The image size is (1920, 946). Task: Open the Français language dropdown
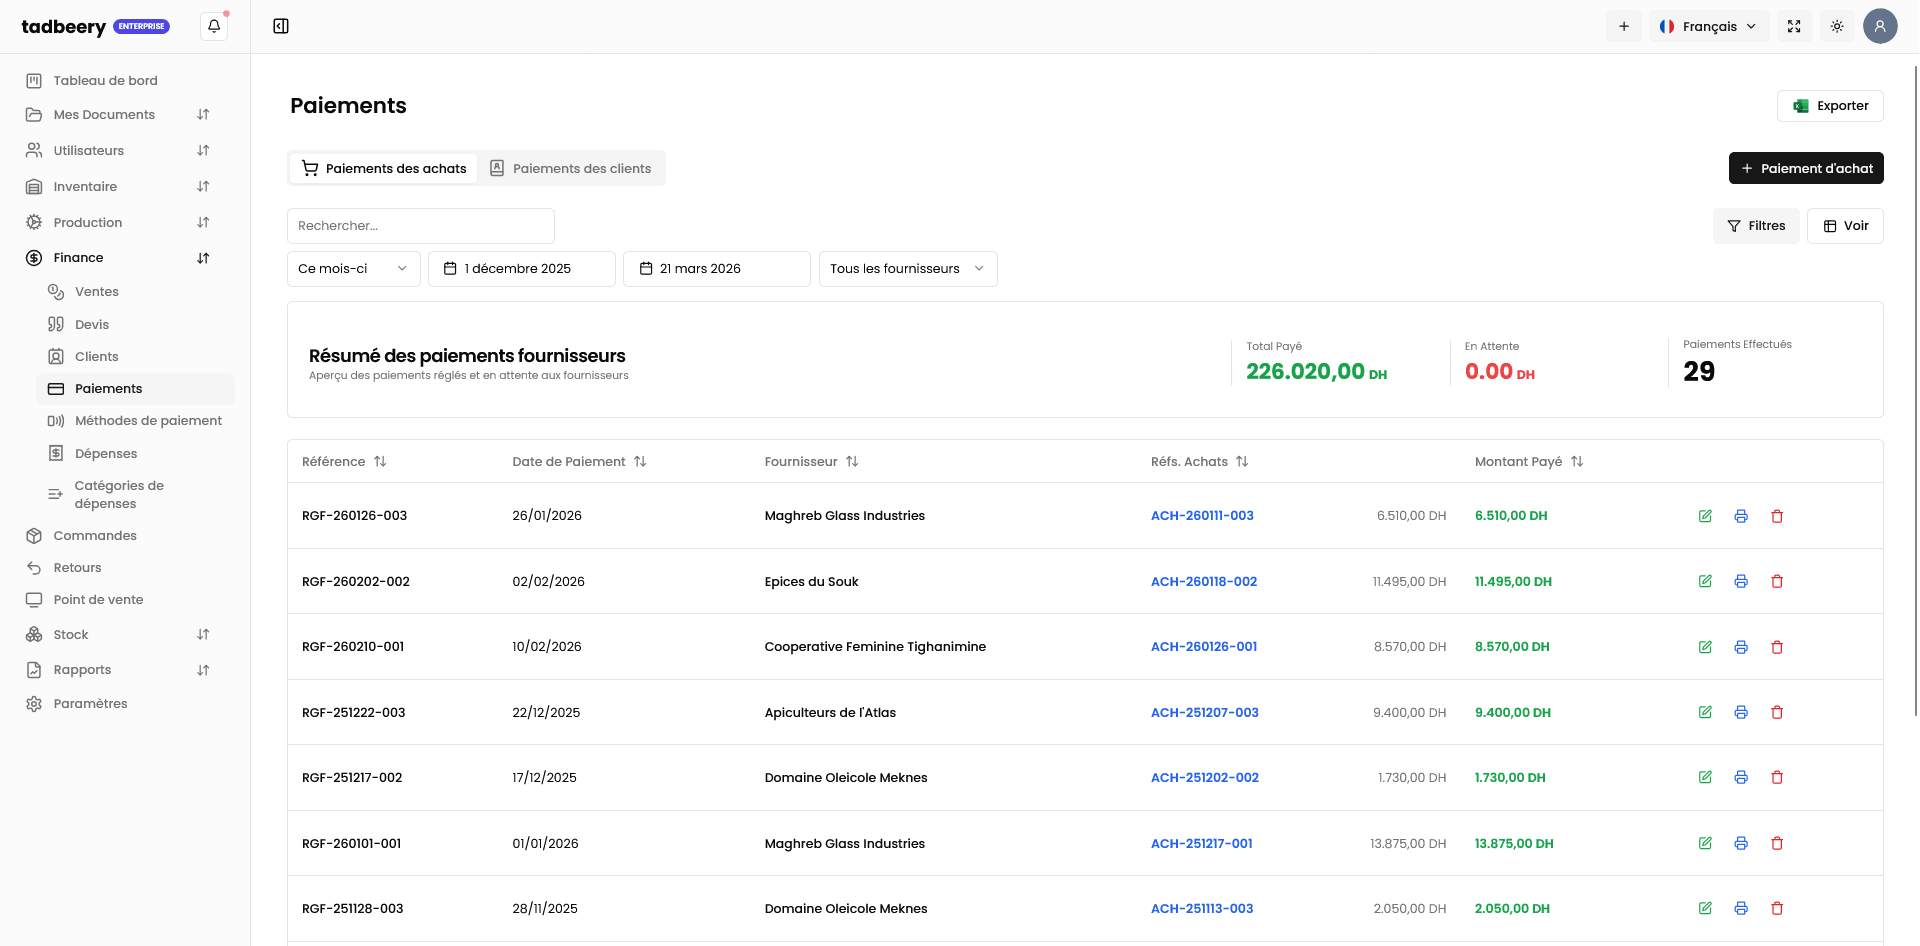point(1709,26)
